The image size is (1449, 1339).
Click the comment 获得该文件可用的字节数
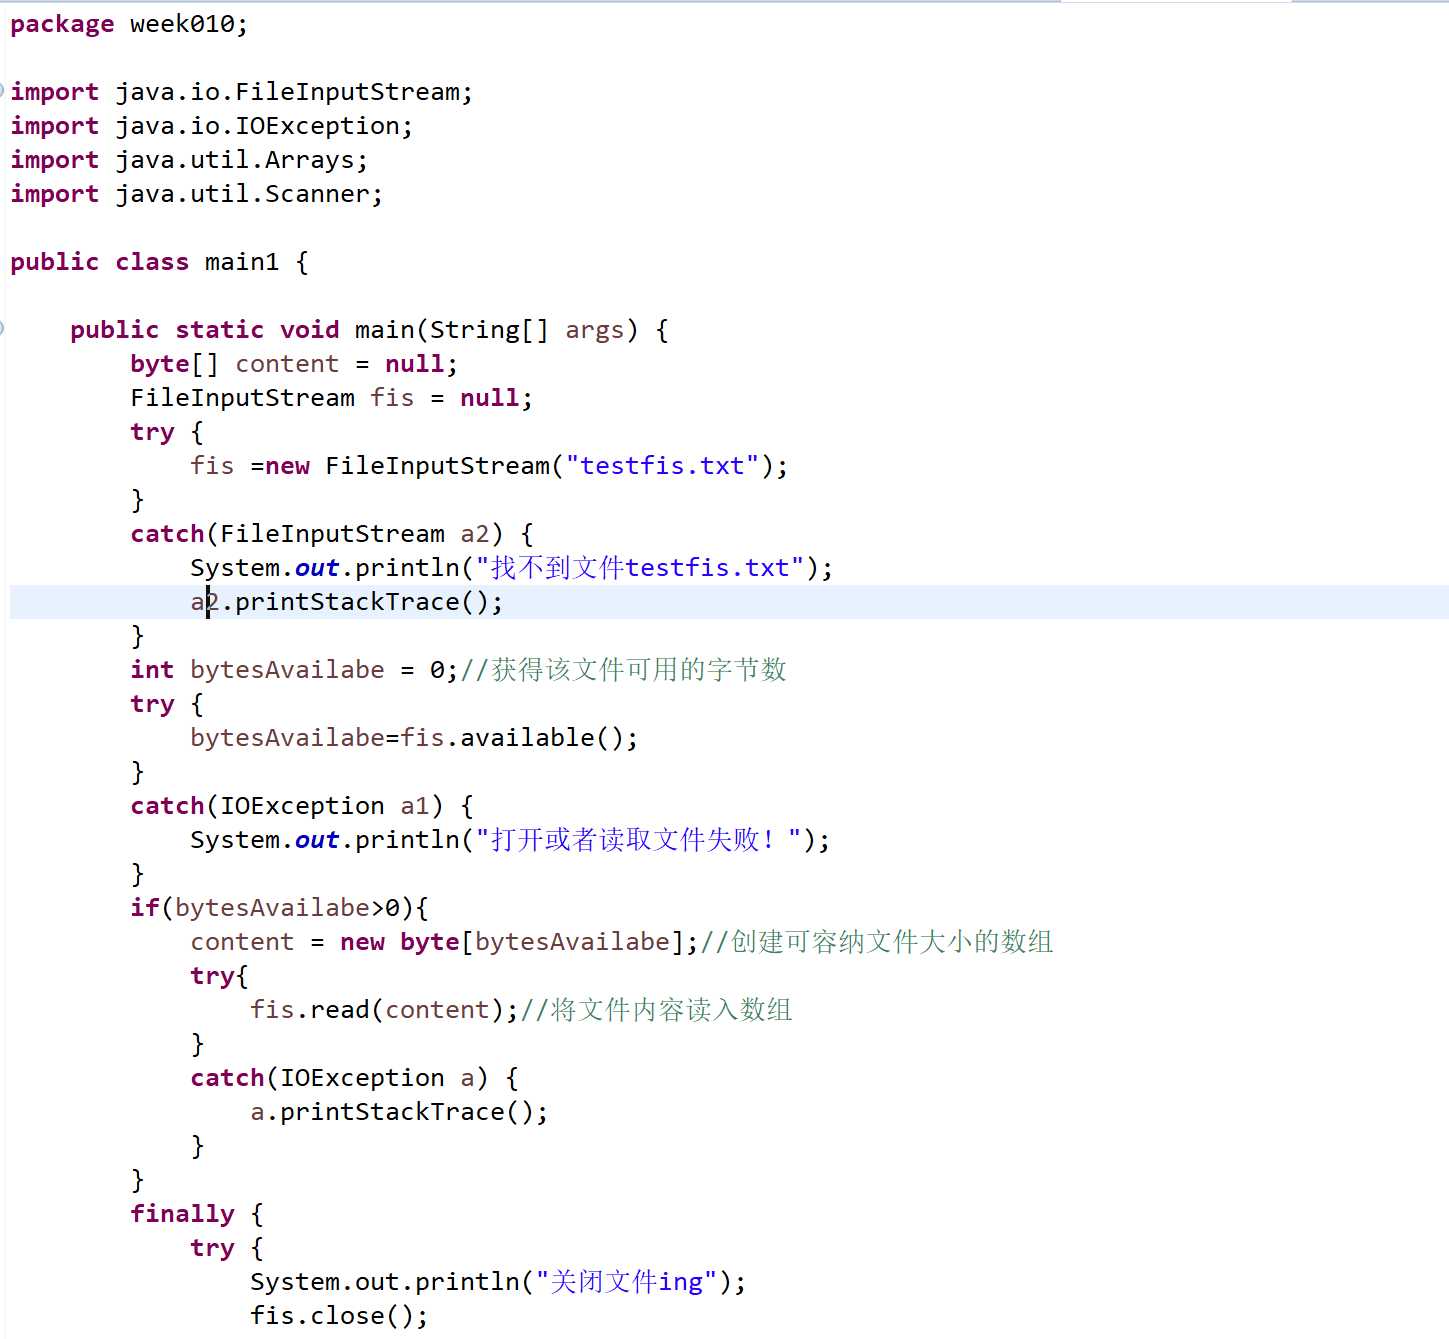624,670
